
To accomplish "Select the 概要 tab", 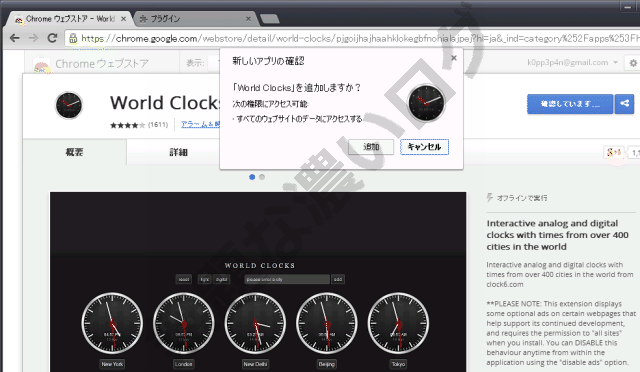I will point(74,152).
